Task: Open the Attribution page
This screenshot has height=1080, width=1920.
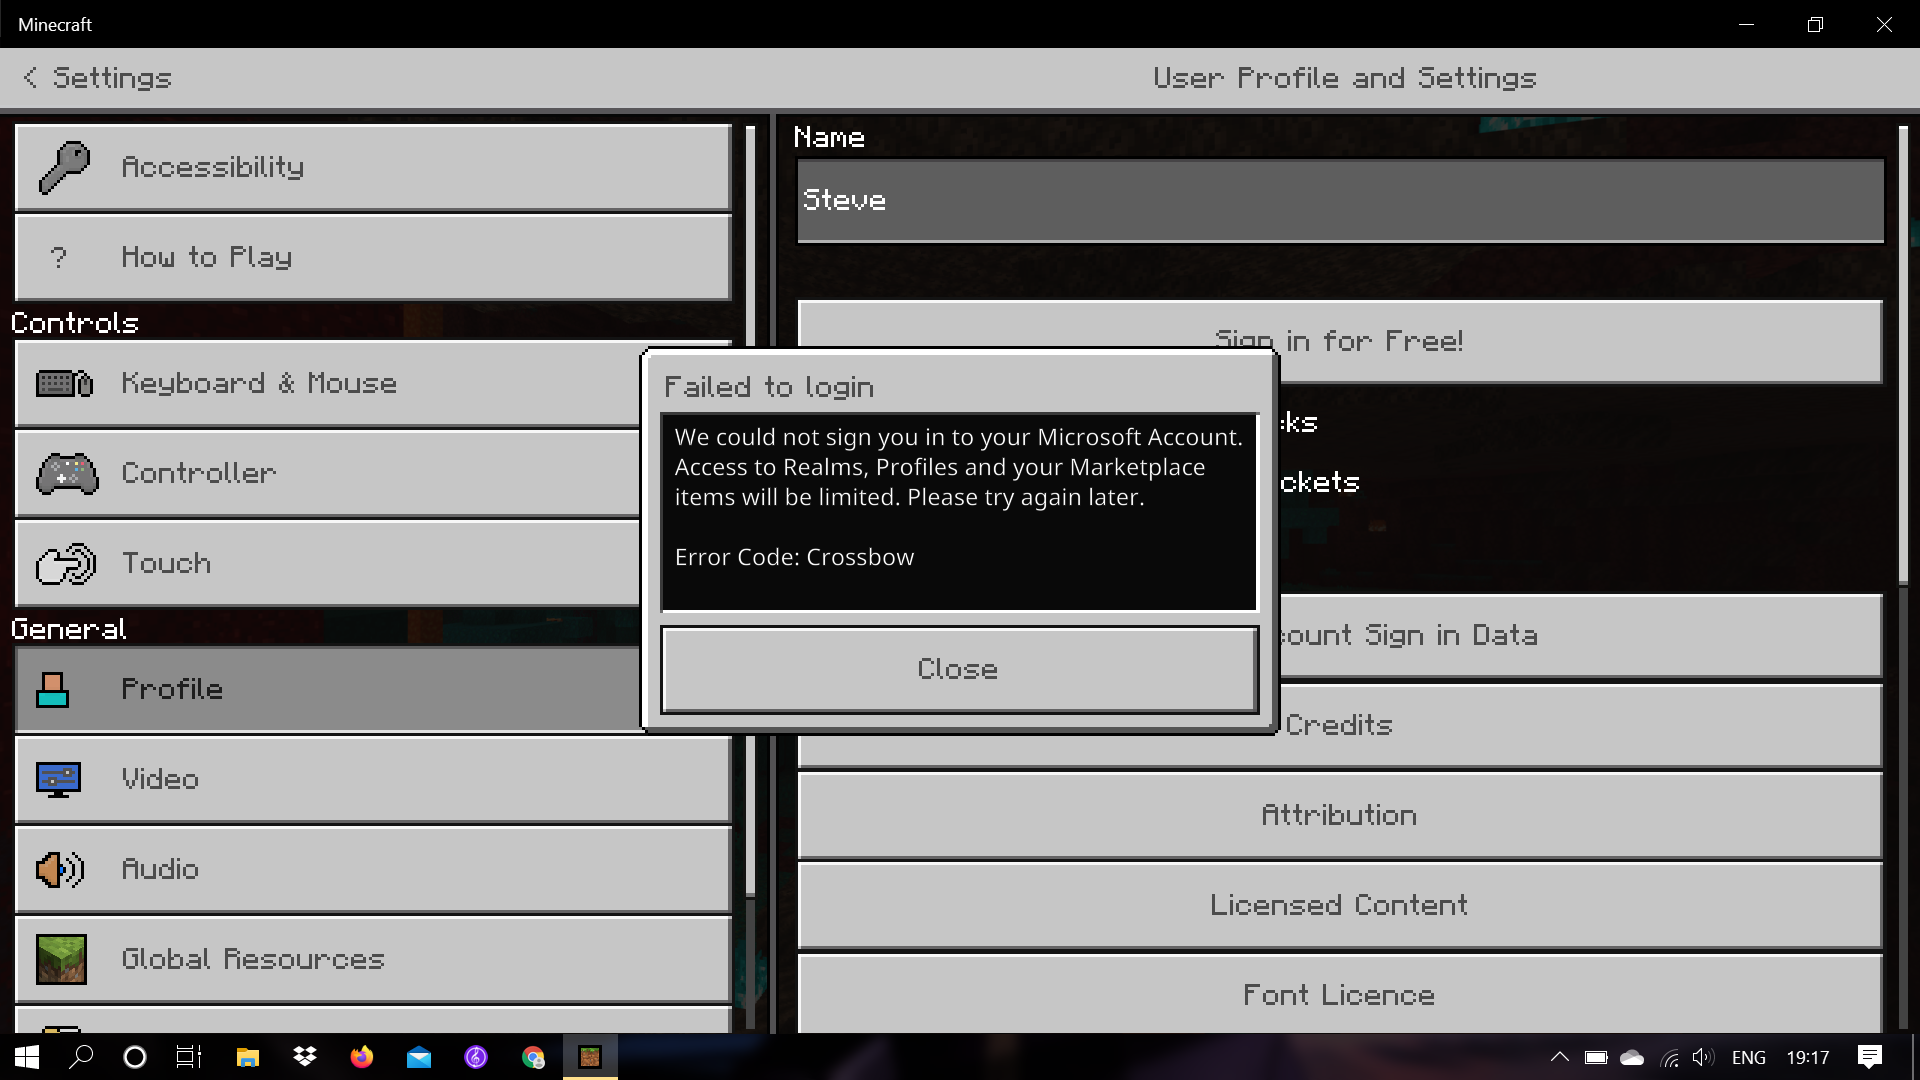Action: (1339, 815)
